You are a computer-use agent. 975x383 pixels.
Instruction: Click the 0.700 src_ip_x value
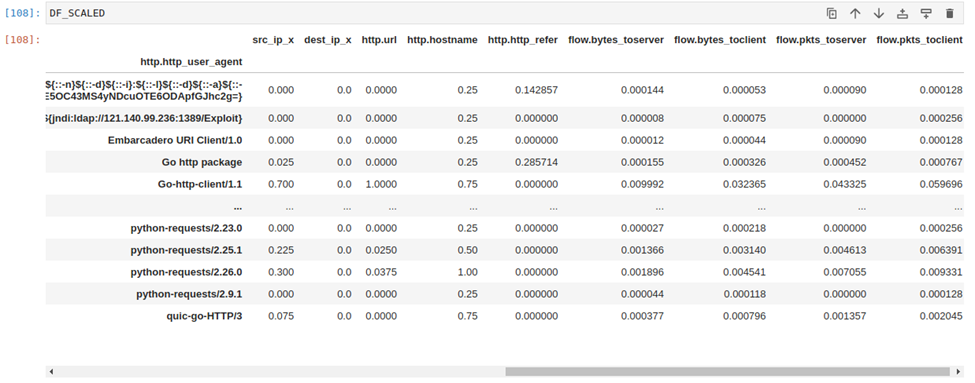point(281,184)
